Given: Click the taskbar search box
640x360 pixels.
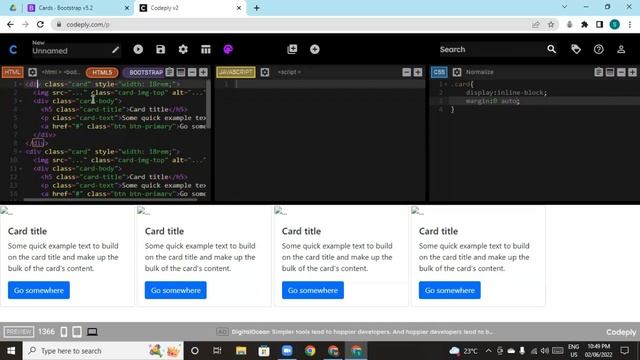Looking at the screenshot, I should tap(103, 351).
